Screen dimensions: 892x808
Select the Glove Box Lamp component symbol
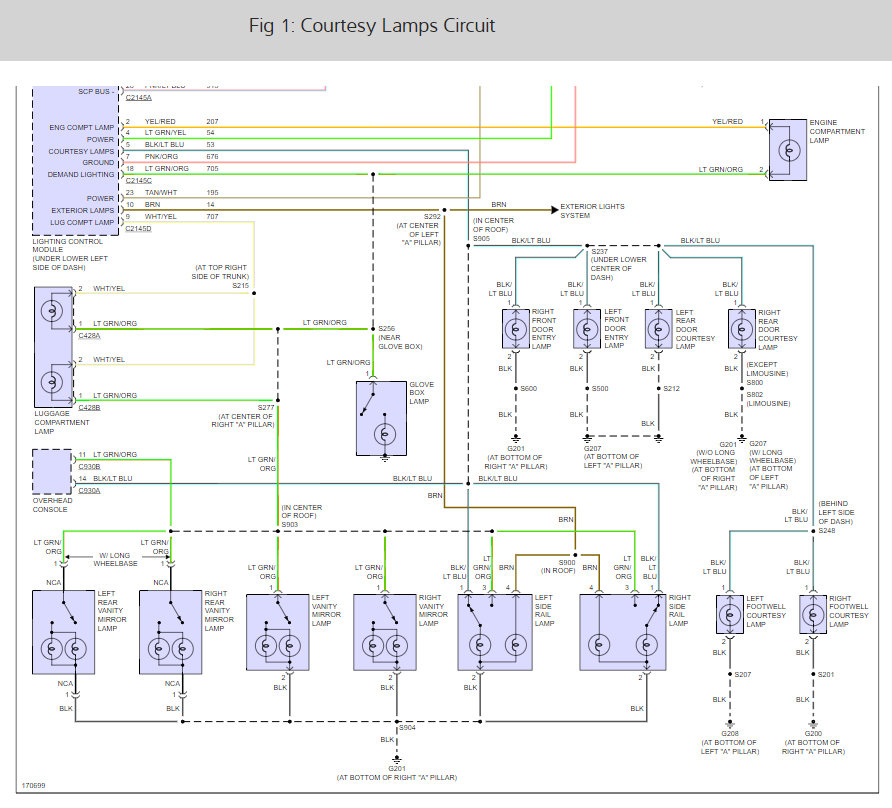coord(381,418)
